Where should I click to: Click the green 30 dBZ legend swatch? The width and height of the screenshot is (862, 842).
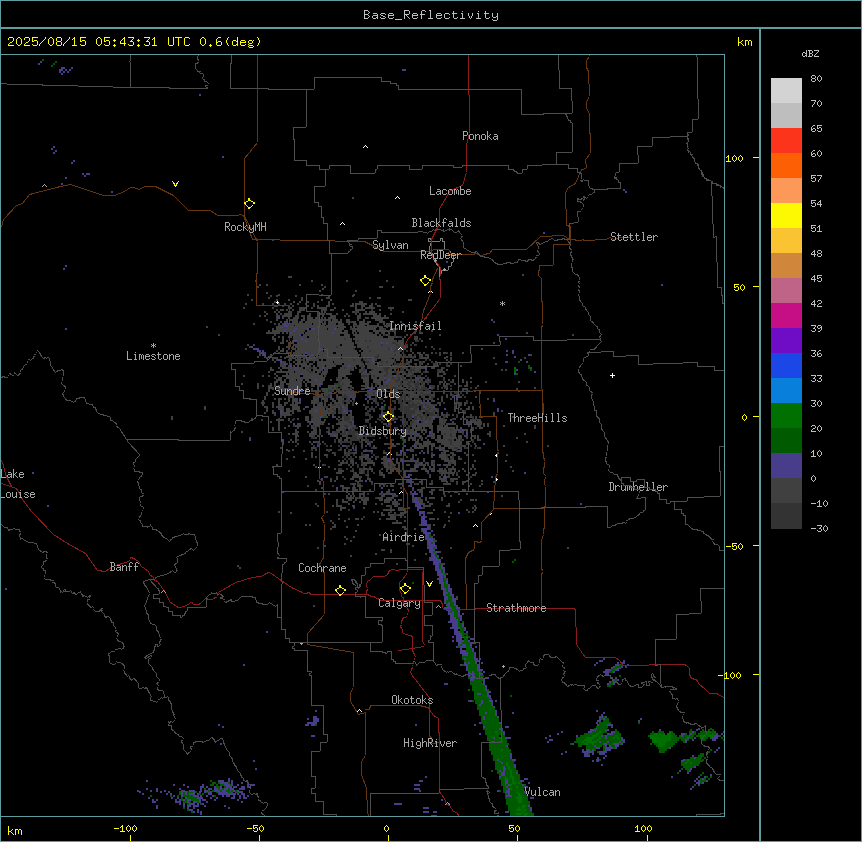(786, 416)
